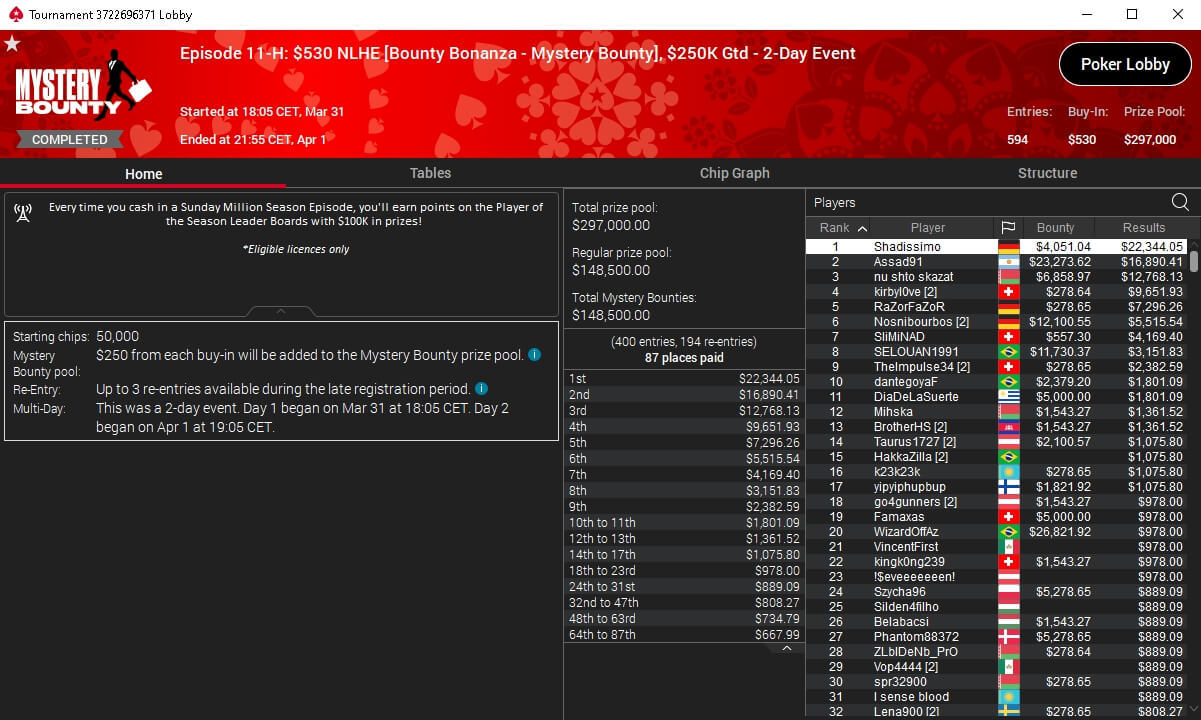Screen dimensions: 1201x720
Task: Open the Chip Graph tab
Action: coord(734,173)
